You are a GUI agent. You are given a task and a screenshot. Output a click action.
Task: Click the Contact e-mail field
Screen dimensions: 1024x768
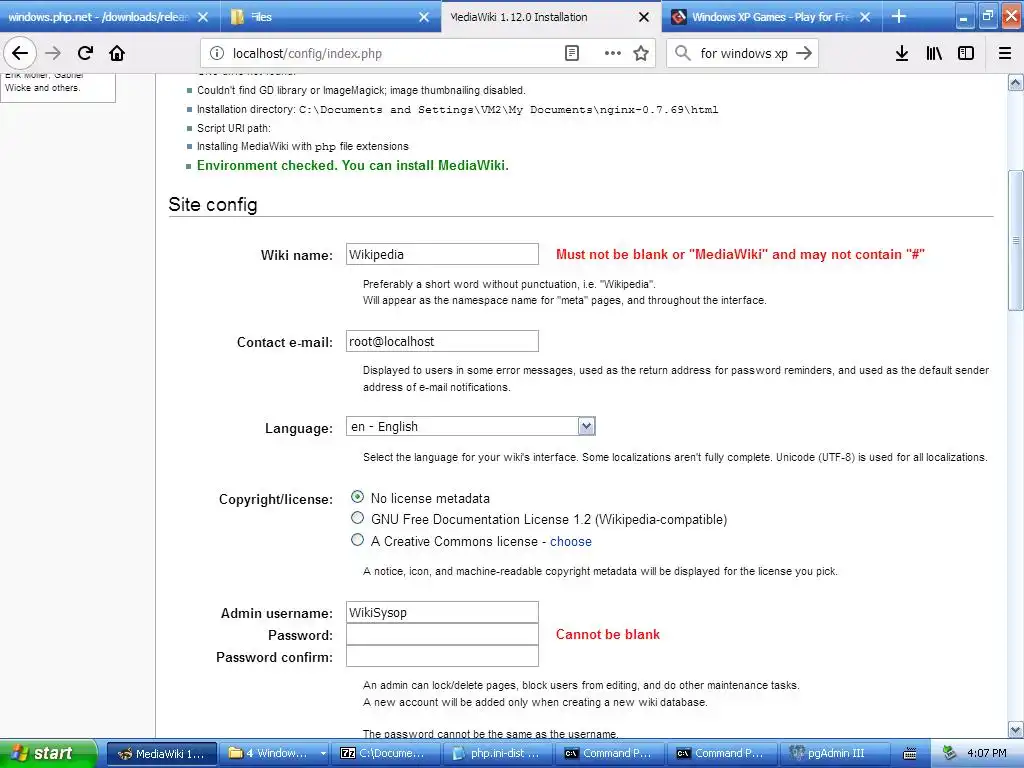point(442,341)
